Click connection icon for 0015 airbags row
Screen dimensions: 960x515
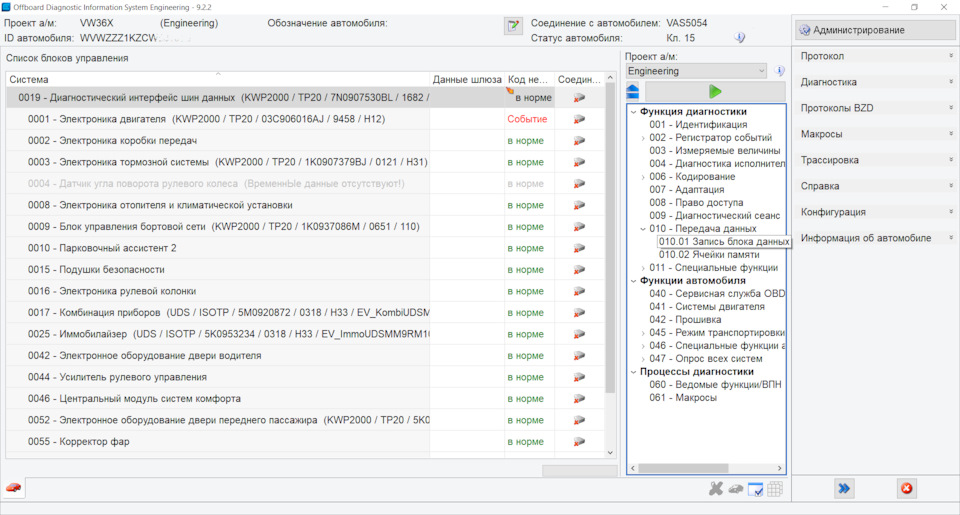(x=579, y=269)
